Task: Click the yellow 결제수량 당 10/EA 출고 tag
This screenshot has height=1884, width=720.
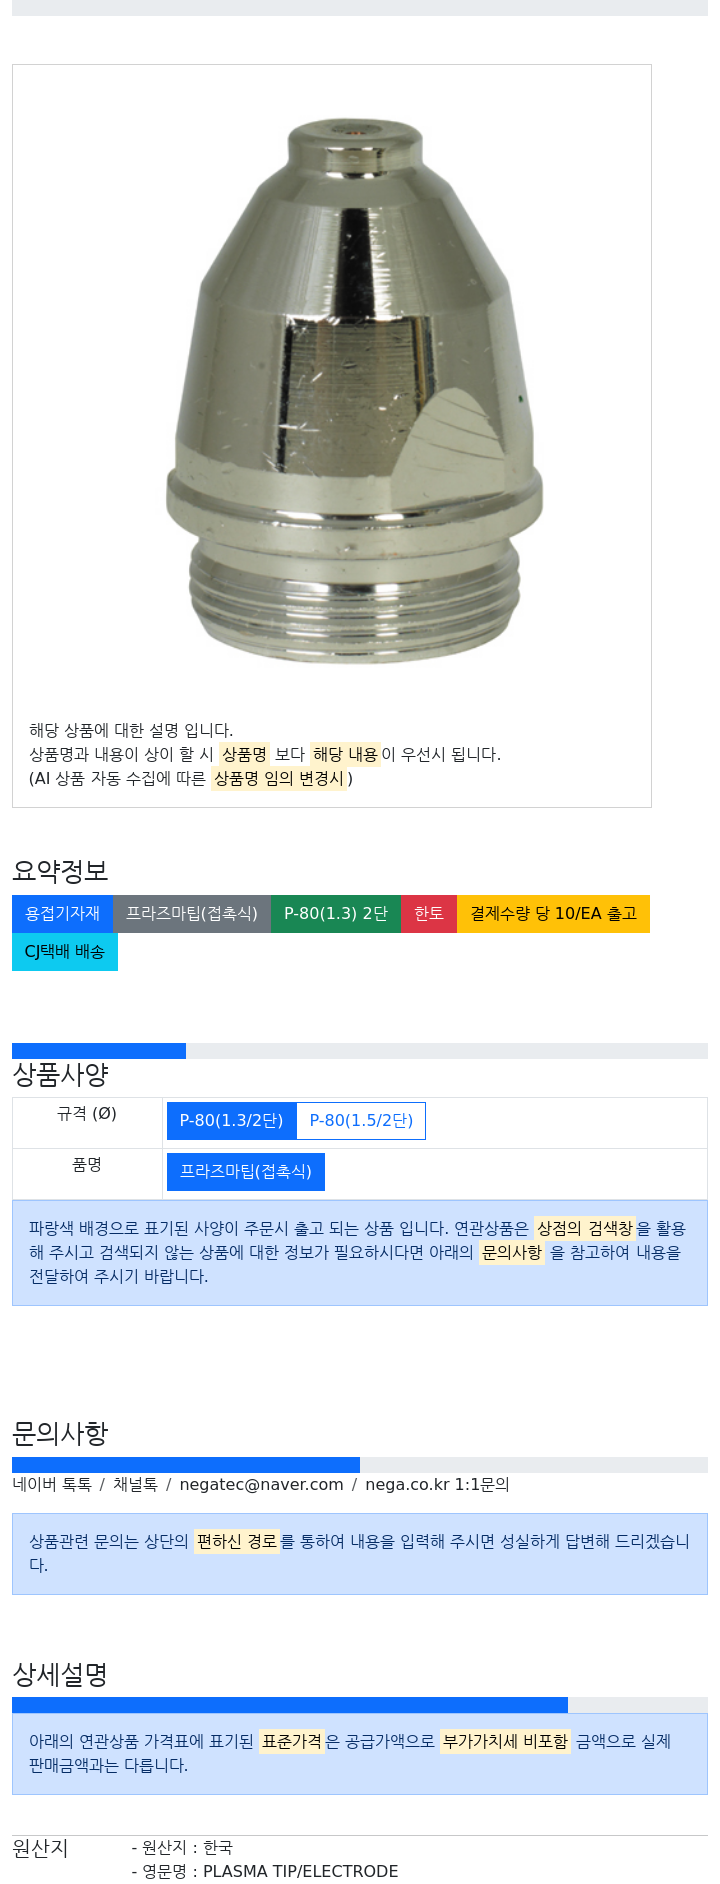Action: [553, 914]
